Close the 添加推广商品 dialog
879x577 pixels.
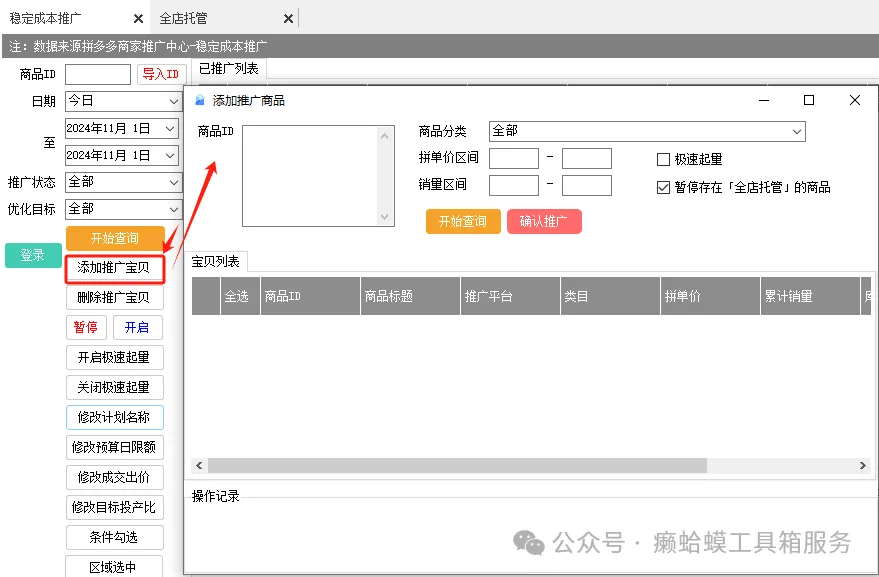(x=855, y=100)
